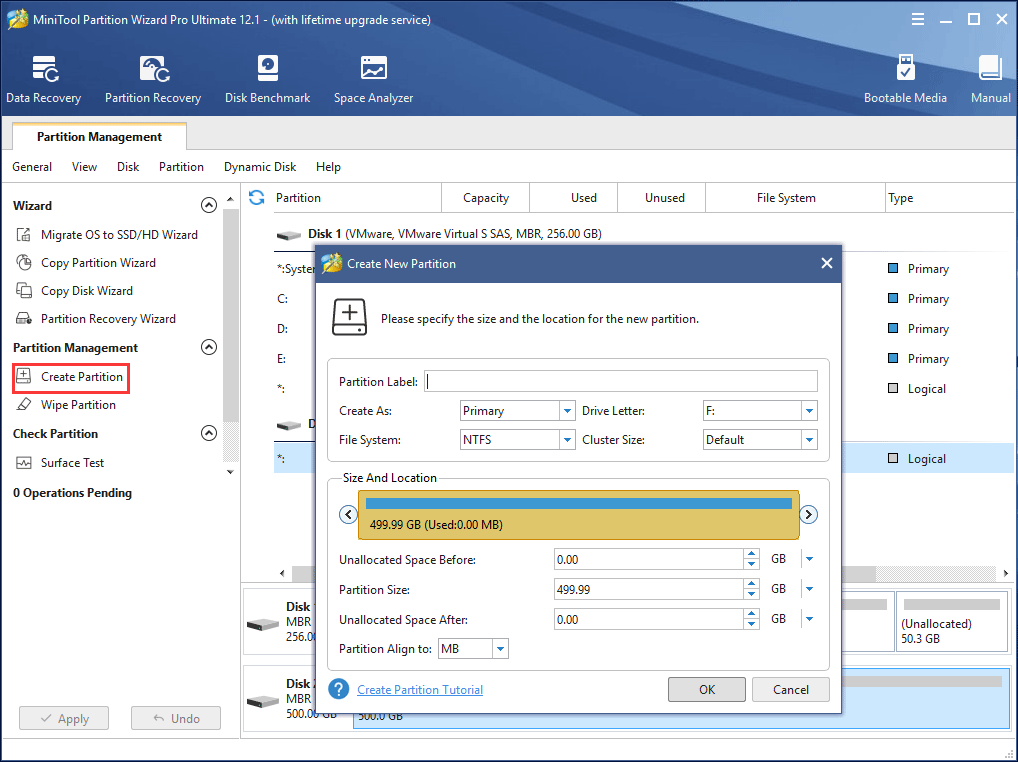Launch Migrate OS to SSD/HD Wizard

pyautogui.click(x=106, y=234)
